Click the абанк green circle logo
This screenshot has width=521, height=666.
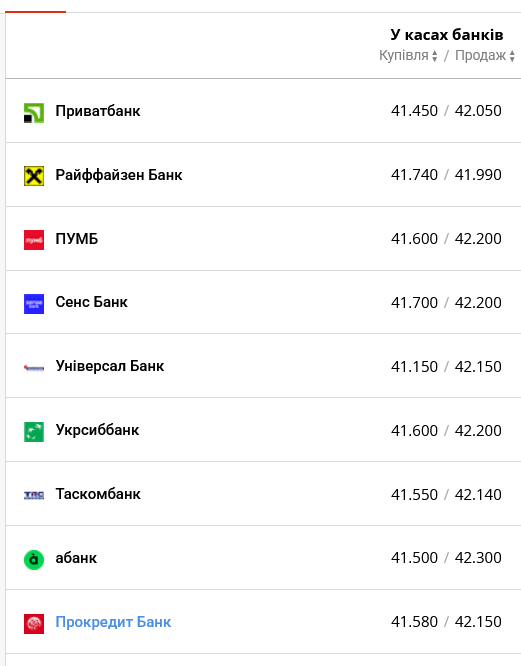34,560
